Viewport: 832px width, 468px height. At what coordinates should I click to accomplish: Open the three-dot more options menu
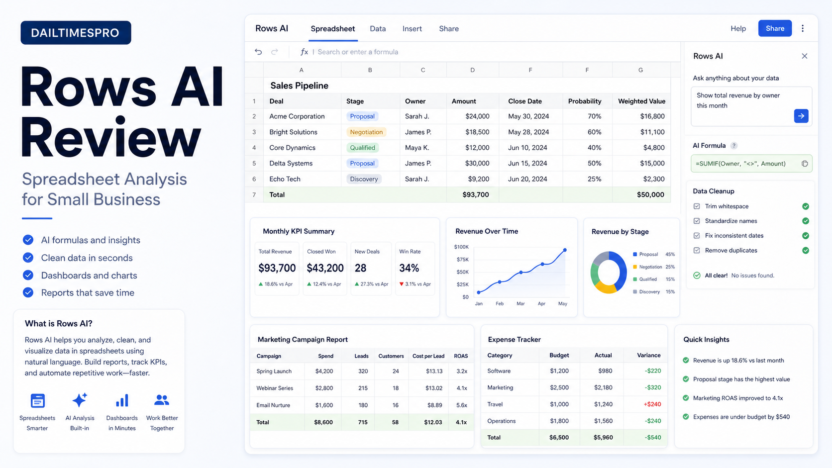802,28
